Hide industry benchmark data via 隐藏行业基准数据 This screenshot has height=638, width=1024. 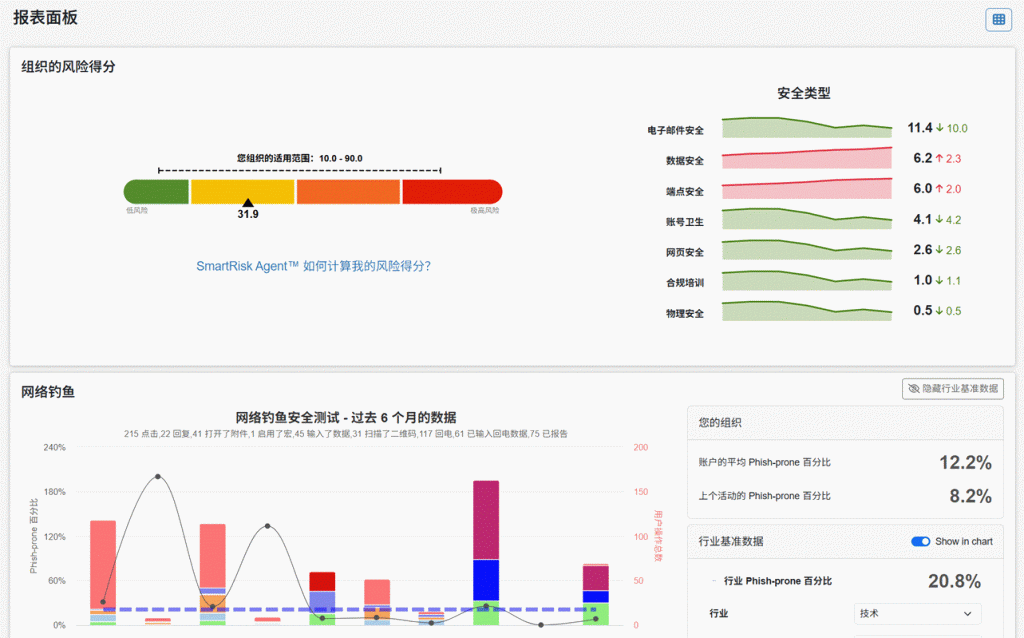pos(952,389)
